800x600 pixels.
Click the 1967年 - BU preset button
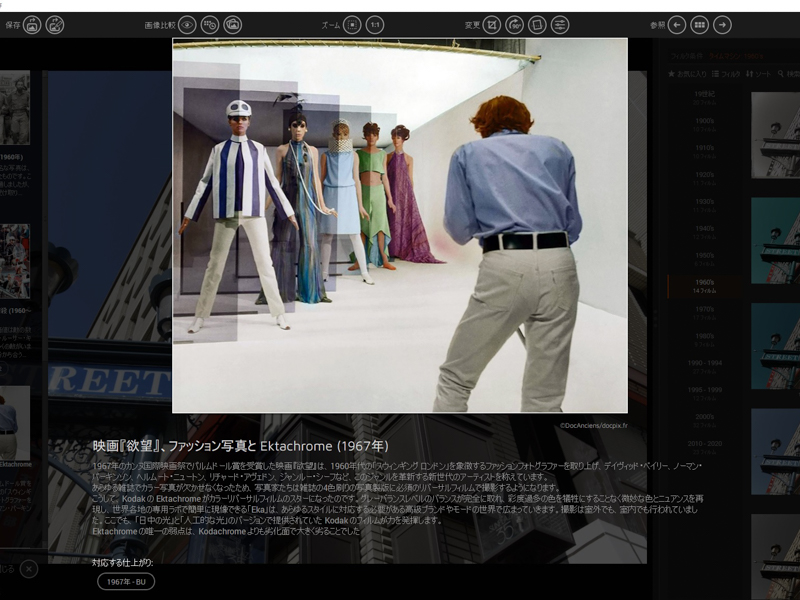126,582
